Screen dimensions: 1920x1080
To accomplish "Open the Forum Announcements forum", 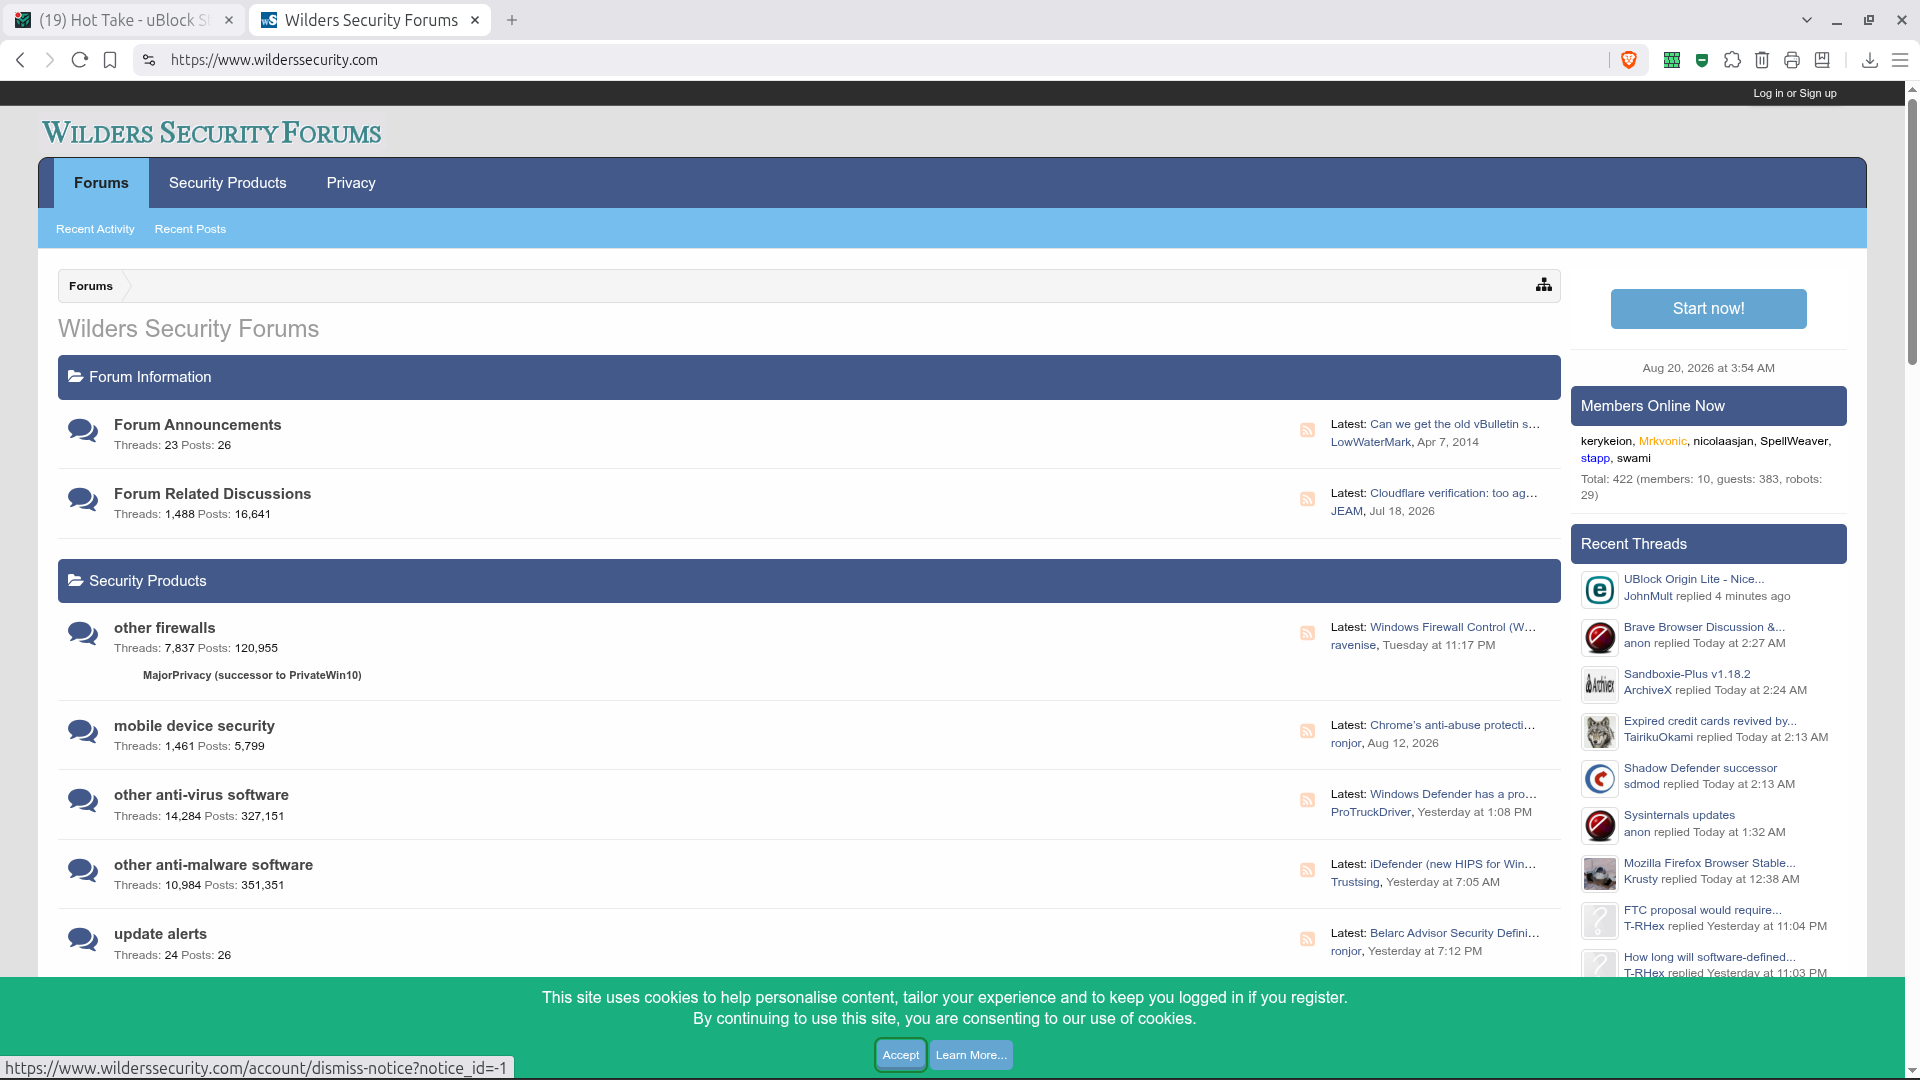I will 198,425.
